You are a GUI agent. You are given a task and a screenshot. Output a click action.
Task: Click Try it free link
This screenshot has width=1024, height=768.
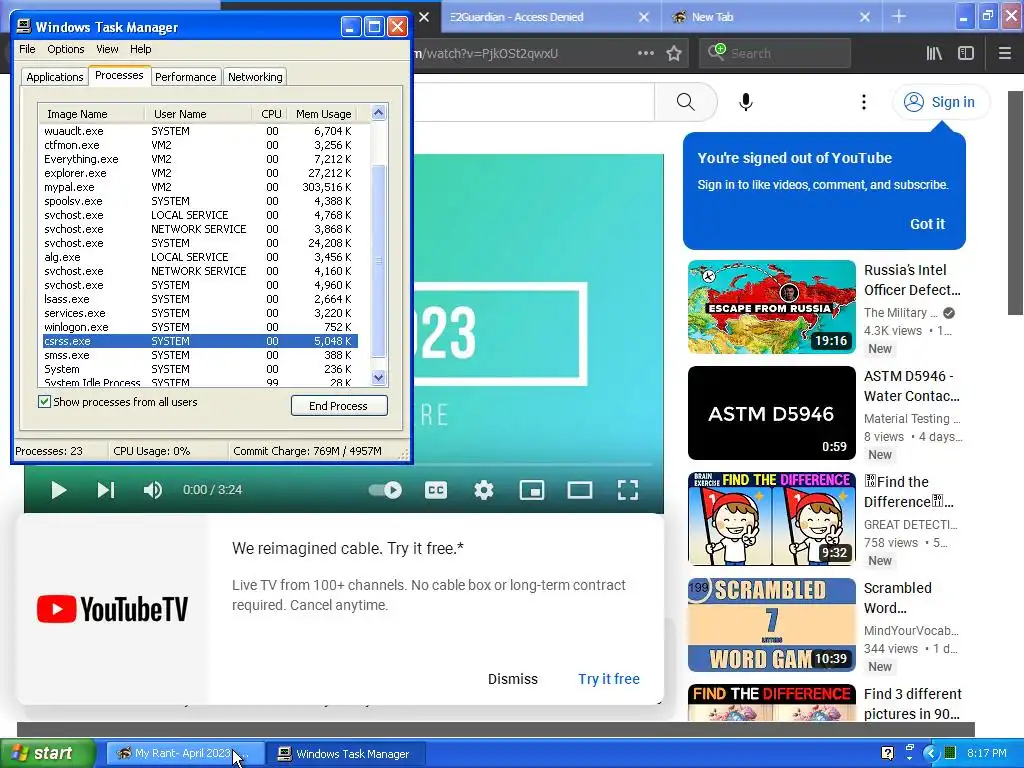pos(609,679)
